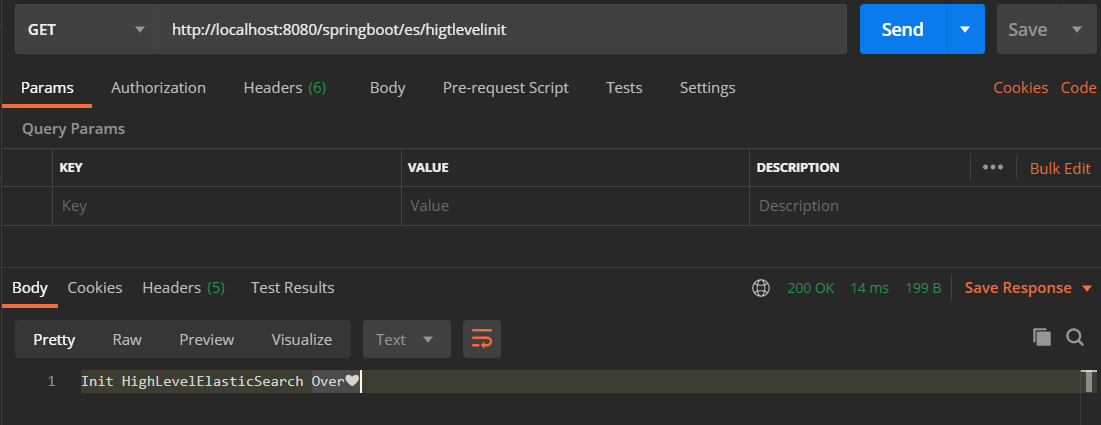Click the Send button

point(902,30)
